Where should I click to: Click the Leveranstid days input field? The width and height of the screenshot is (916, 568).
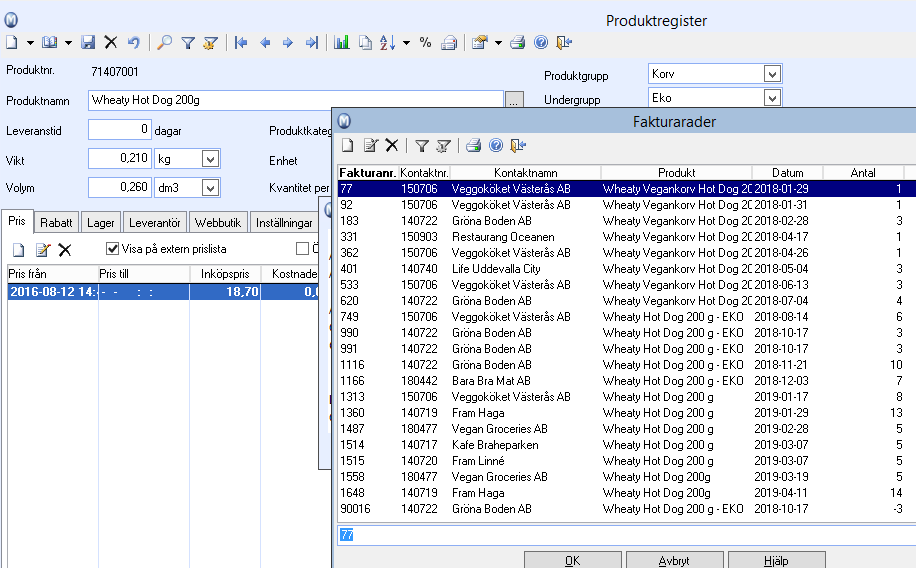tap(119, 129)
